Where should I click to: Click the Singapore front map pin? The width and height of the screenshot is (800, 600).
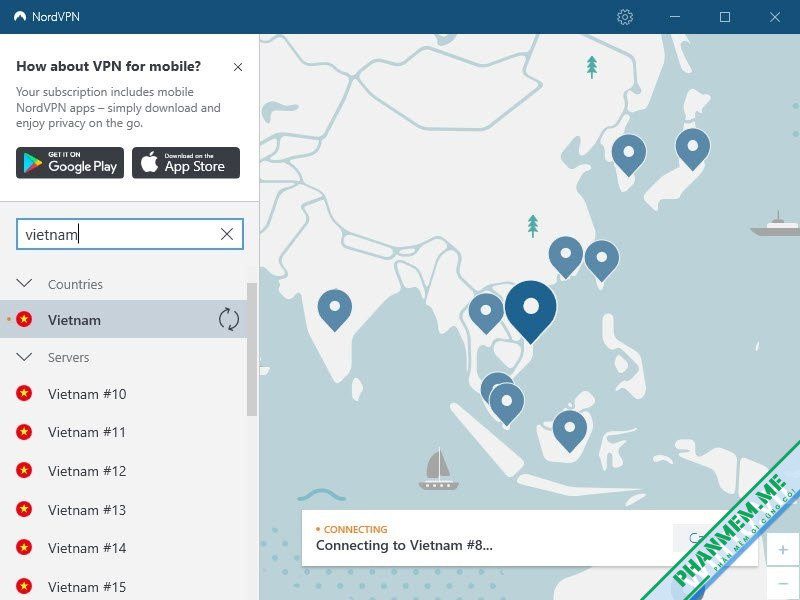[507, 405]
